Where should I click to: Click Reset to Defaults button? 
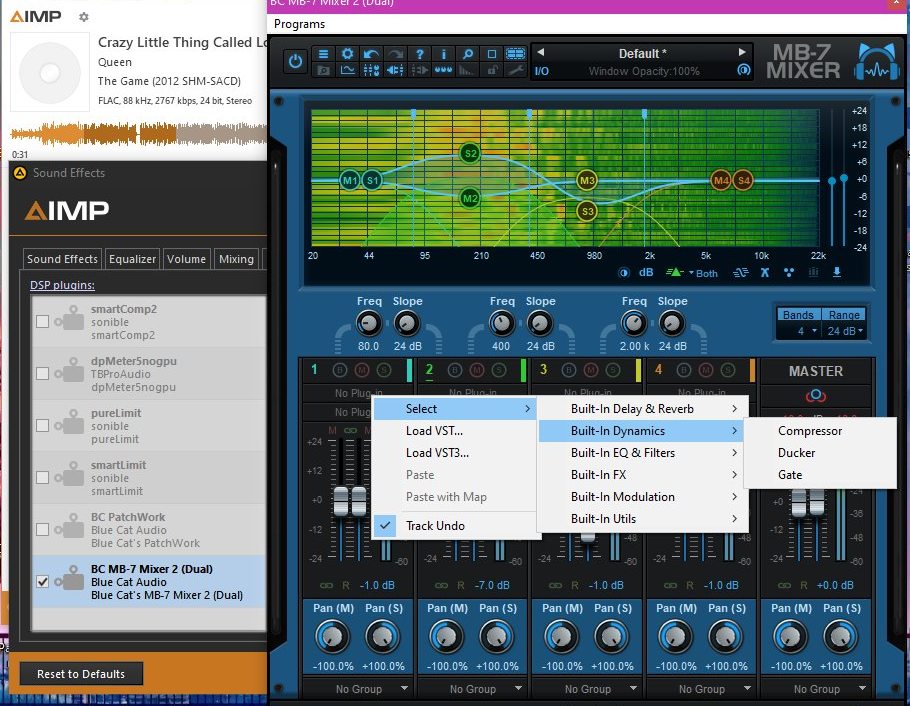[x=81, y=674]
